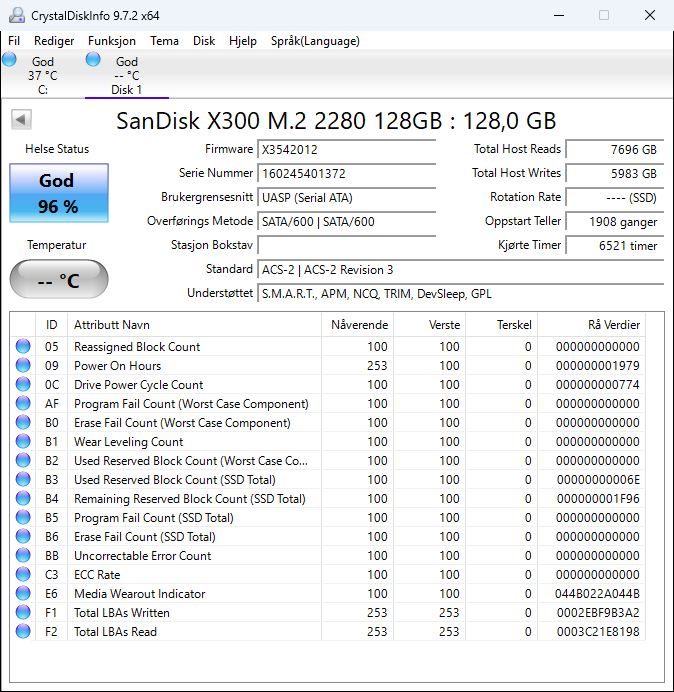Click the previous disk arrow button

[21, 120]
